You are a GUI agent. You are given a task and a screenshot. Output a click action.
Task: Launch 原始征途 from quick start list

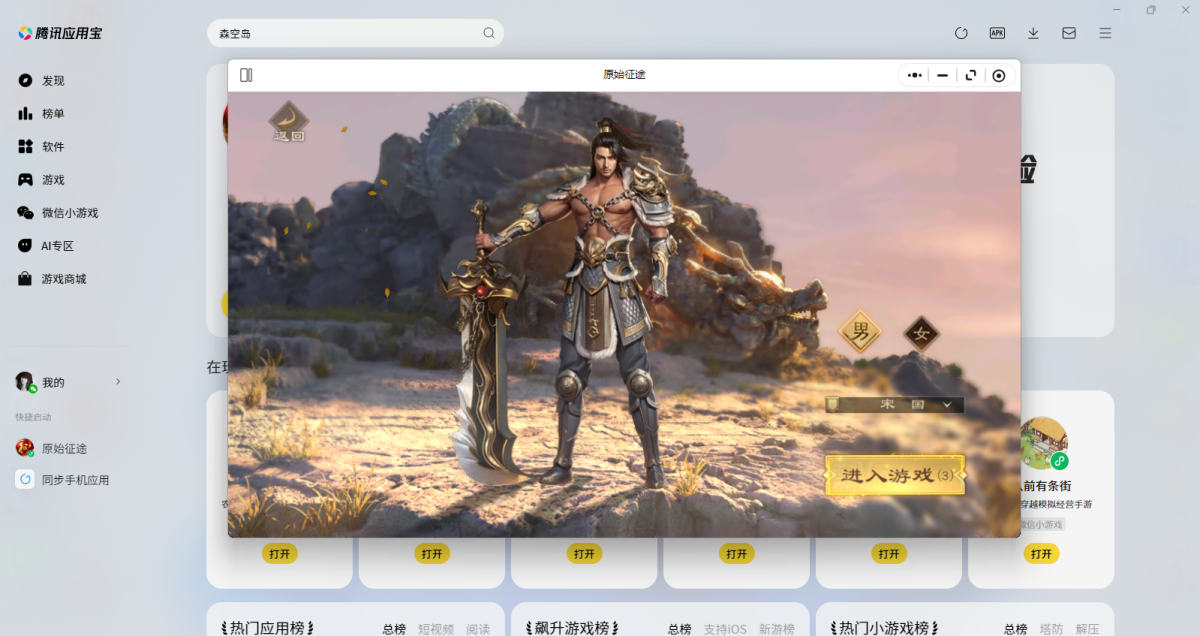point(63,448)
